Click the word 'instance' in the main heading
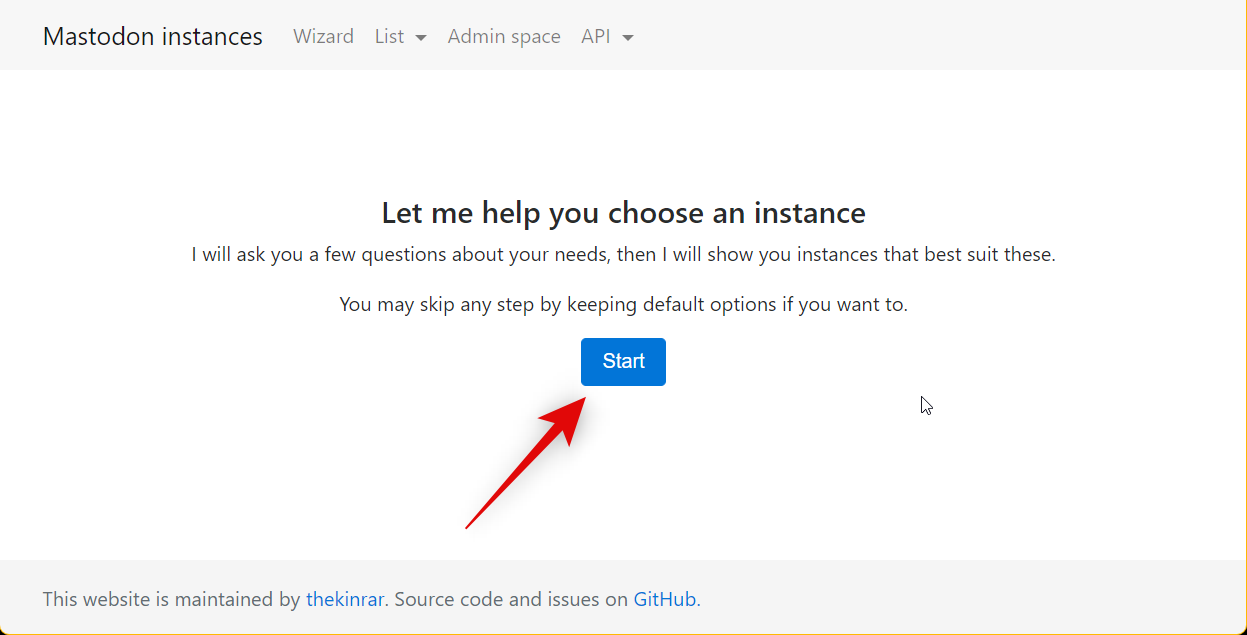1247x635 pixels. [809, 213]
